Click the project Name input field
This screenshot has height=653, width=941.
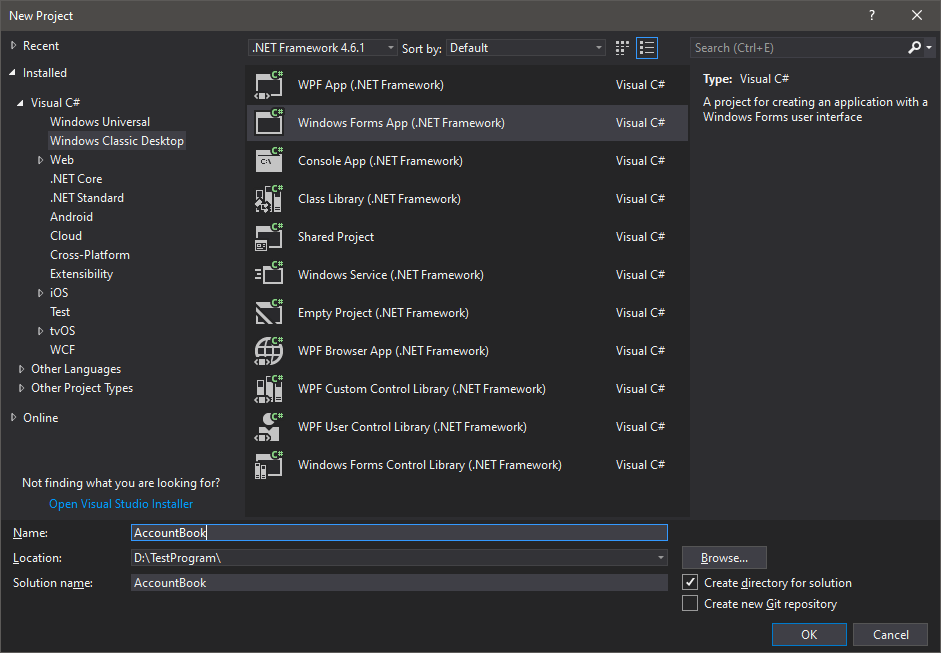[x=399, y=532]
